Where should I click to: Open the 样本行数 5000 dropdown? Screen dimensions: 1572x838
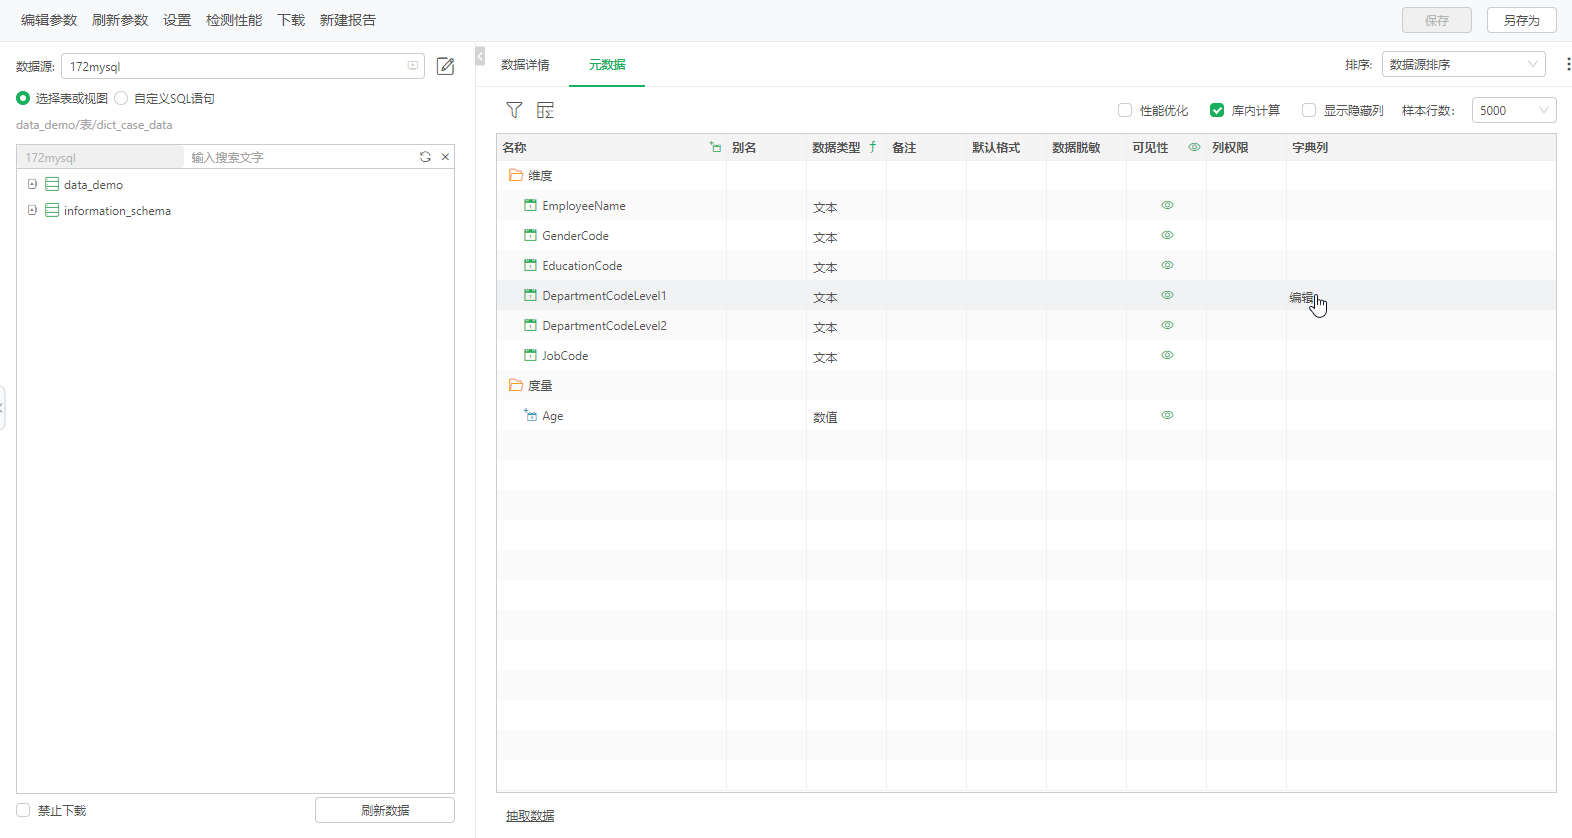1513,110
